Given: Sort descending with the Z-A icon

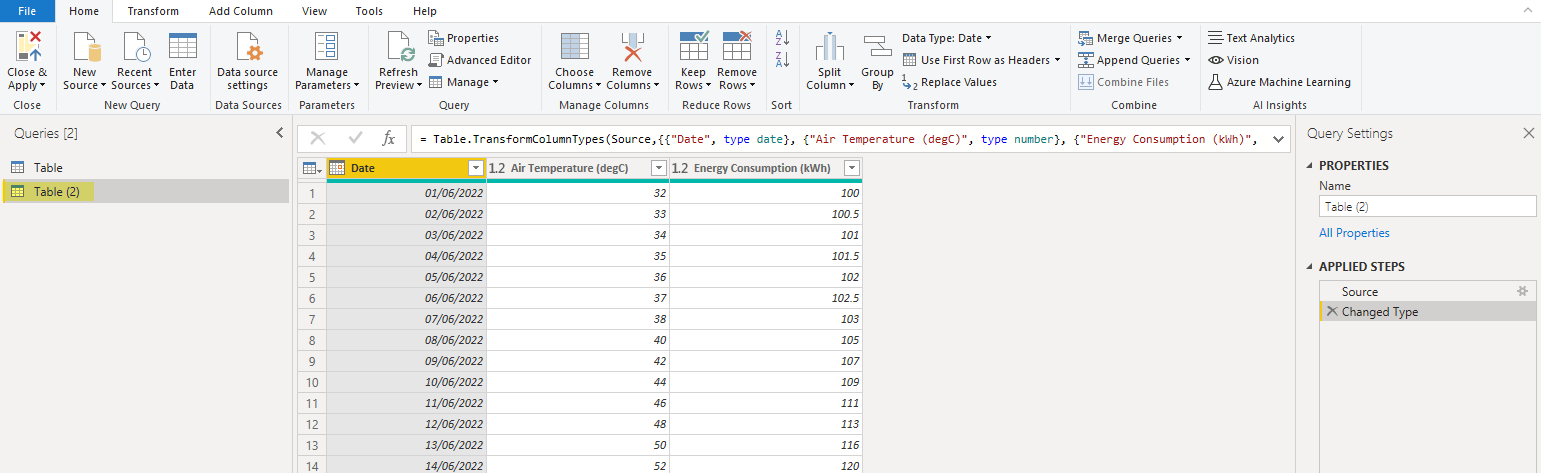Looking at the screenshot, I should pyautogui.click(x=782, y=60).
